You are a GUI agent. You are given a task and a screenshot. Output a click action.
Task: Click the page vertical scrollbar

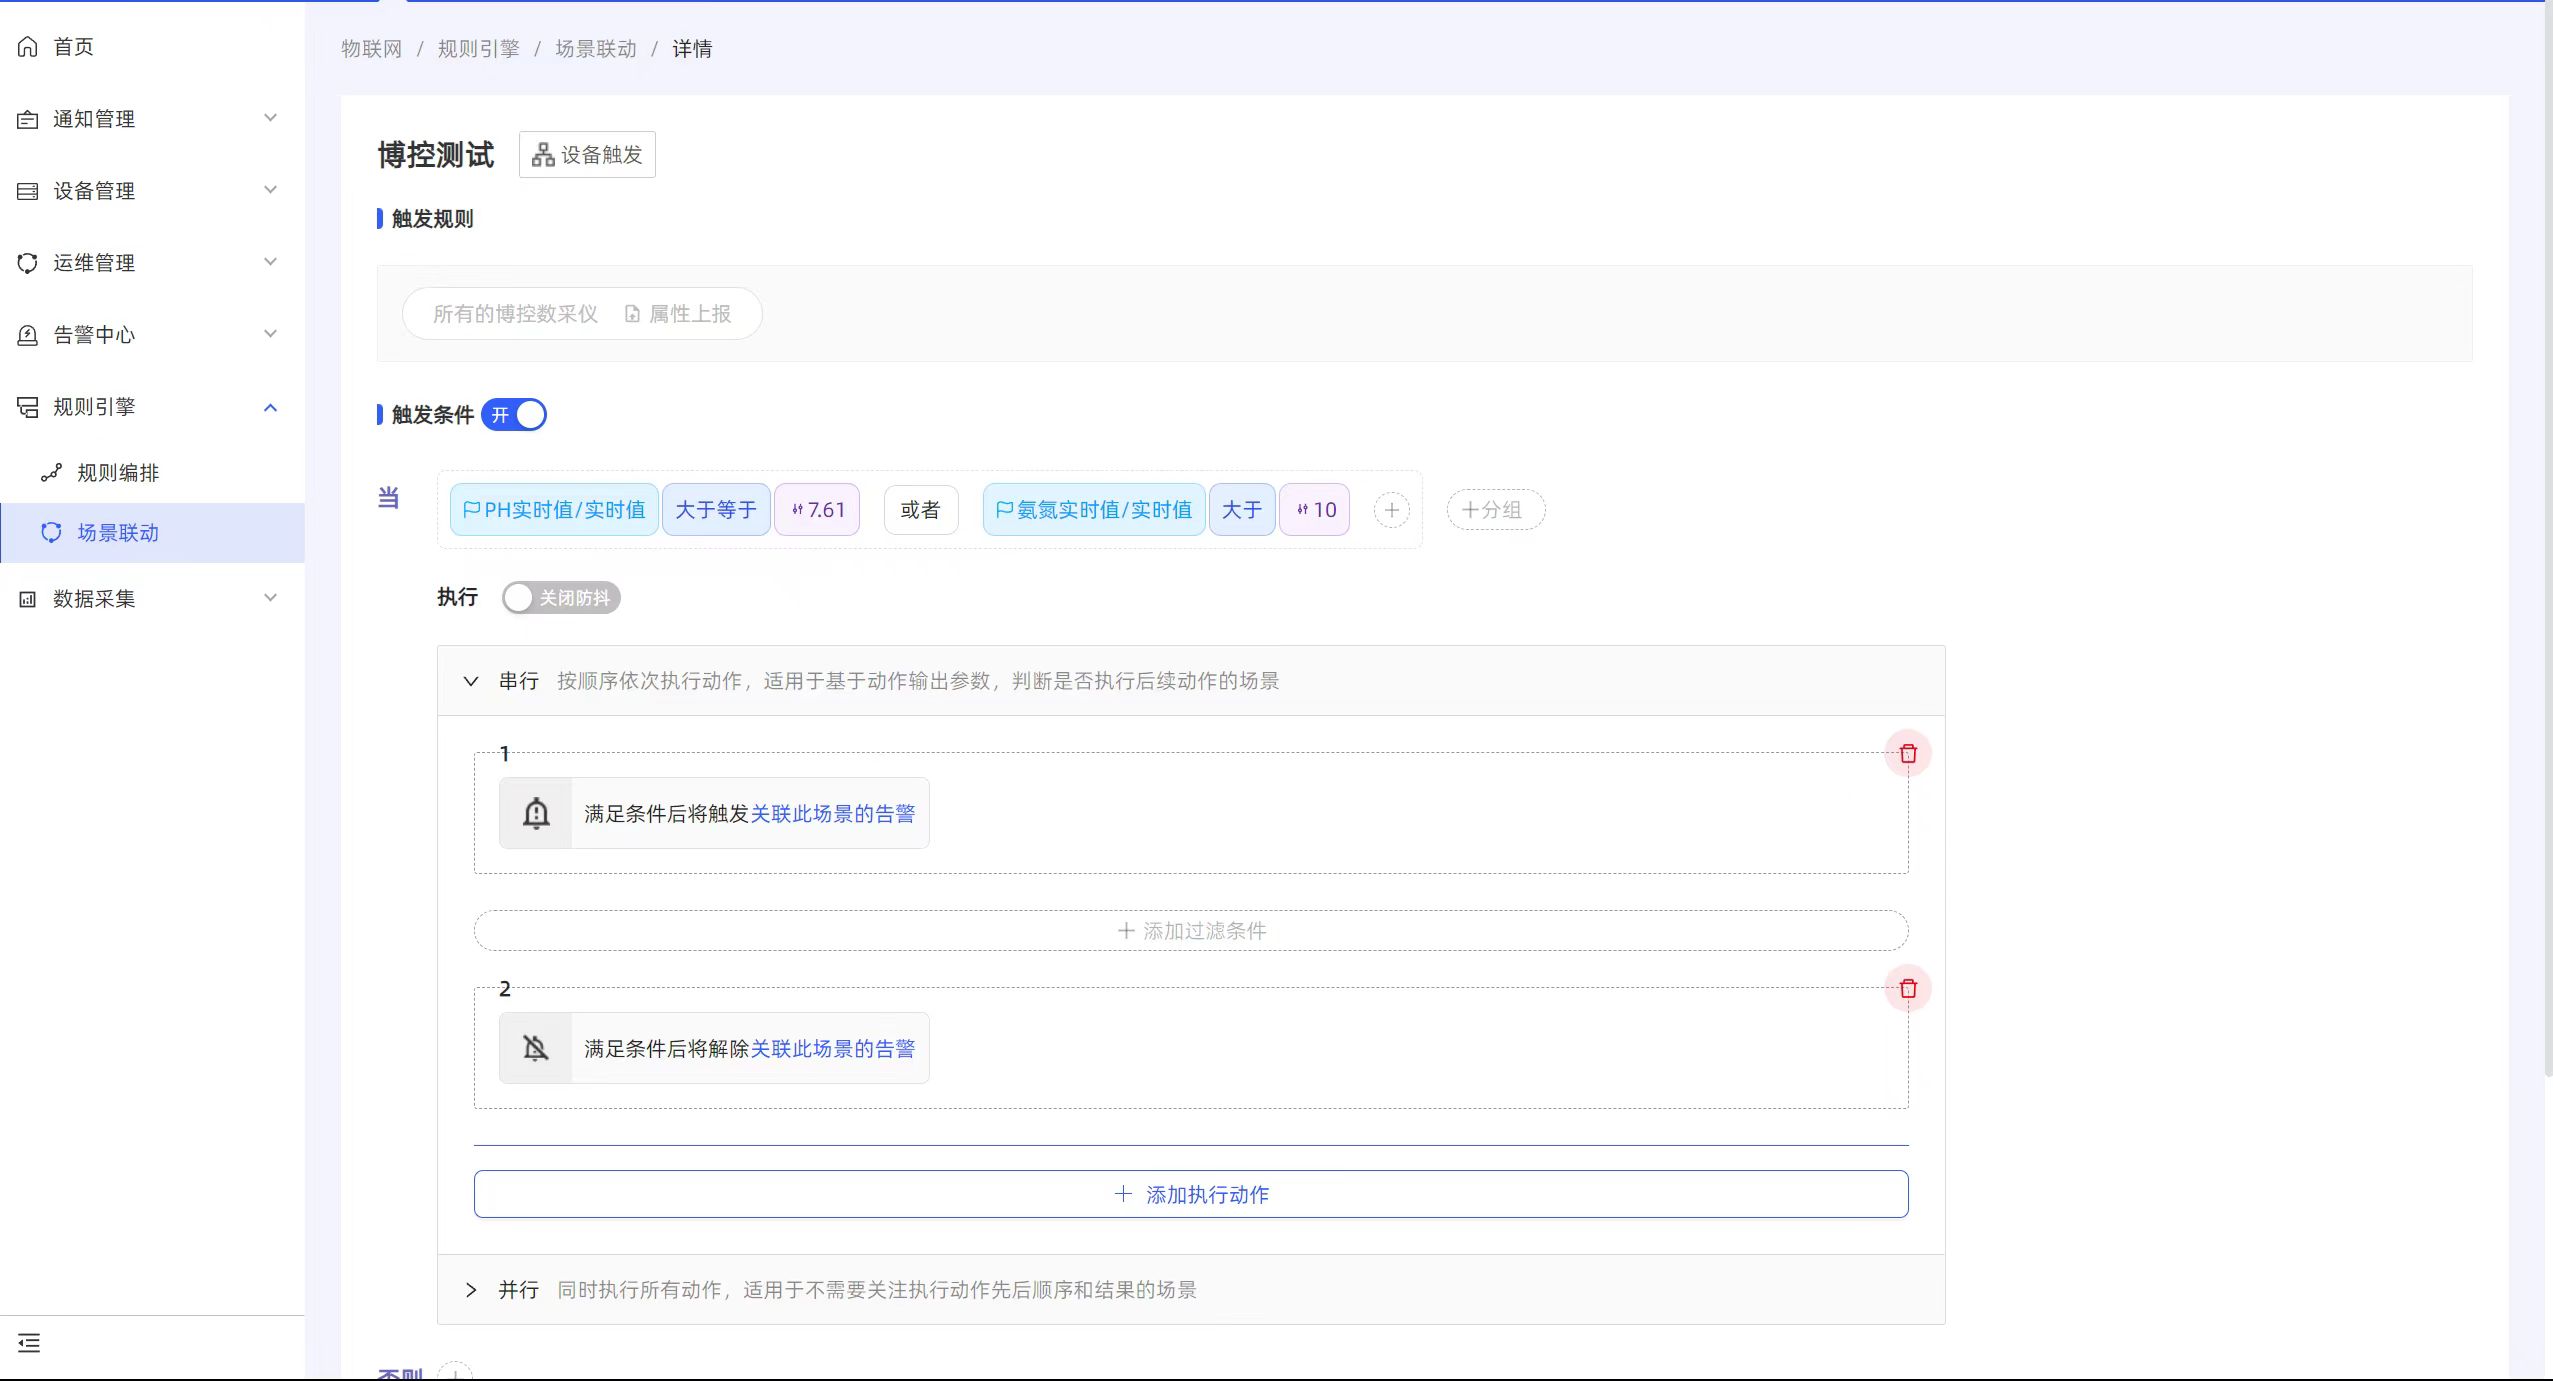click(x=2548, y=540)
